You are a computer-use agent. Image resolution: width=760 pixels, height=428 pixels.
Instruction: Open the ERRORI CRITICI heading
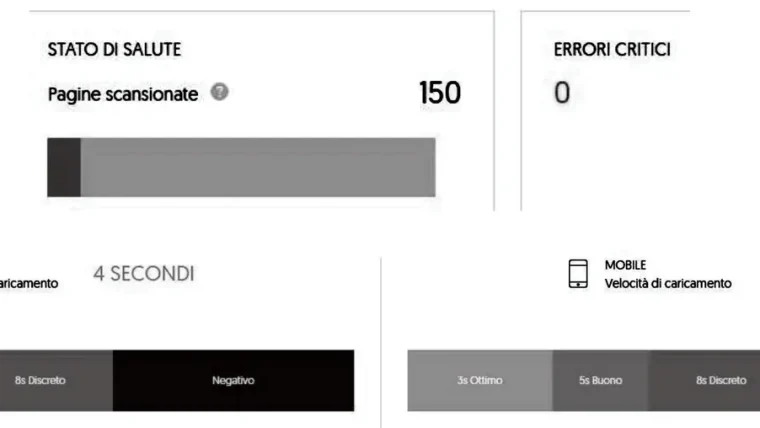(x=612, y=49)
